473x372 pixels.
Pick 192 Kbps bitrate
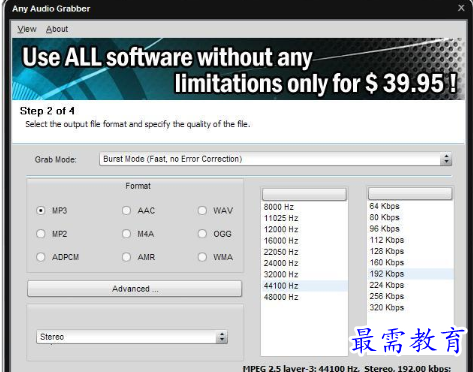(410, 274)
